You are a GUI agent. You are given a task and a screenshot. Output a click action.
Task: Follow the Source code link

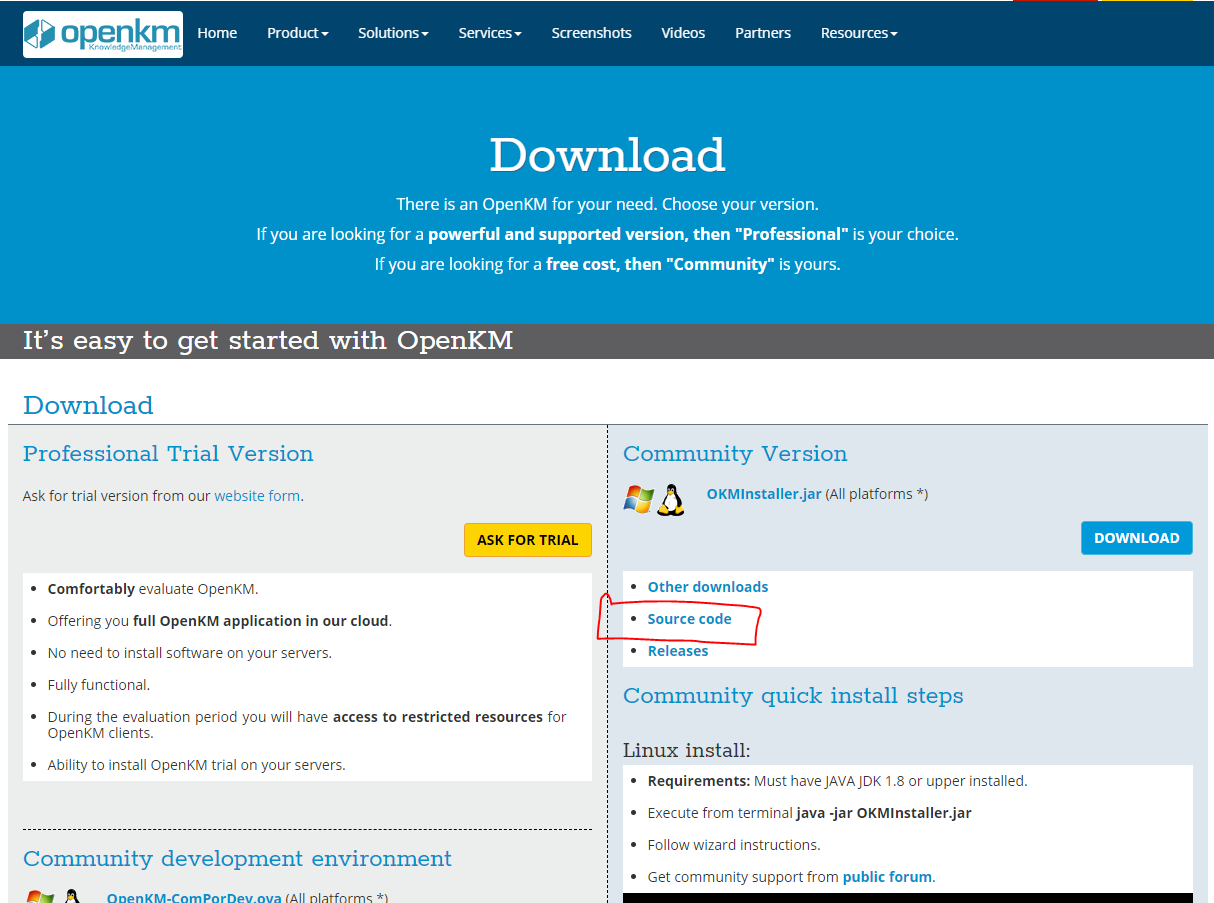pos(689,619)
